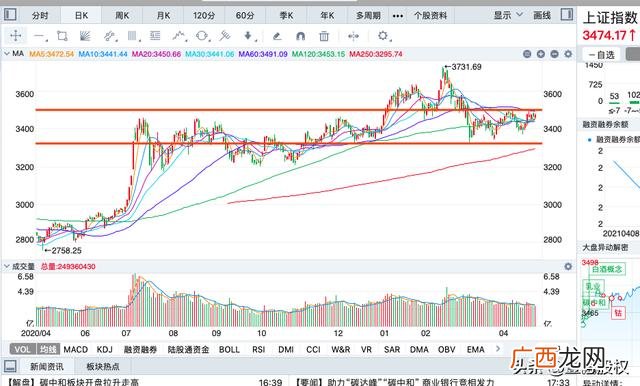This screenshot has height=386, width=640.
Task: Select the CCI indicator
Action: tap(313, 349)
